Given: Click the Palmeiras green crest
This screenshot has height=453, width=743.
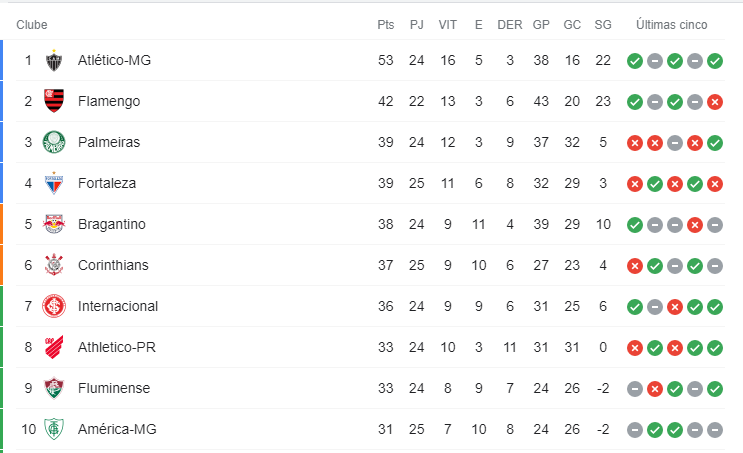Looking at the screenshot, I should coord(54,142).
